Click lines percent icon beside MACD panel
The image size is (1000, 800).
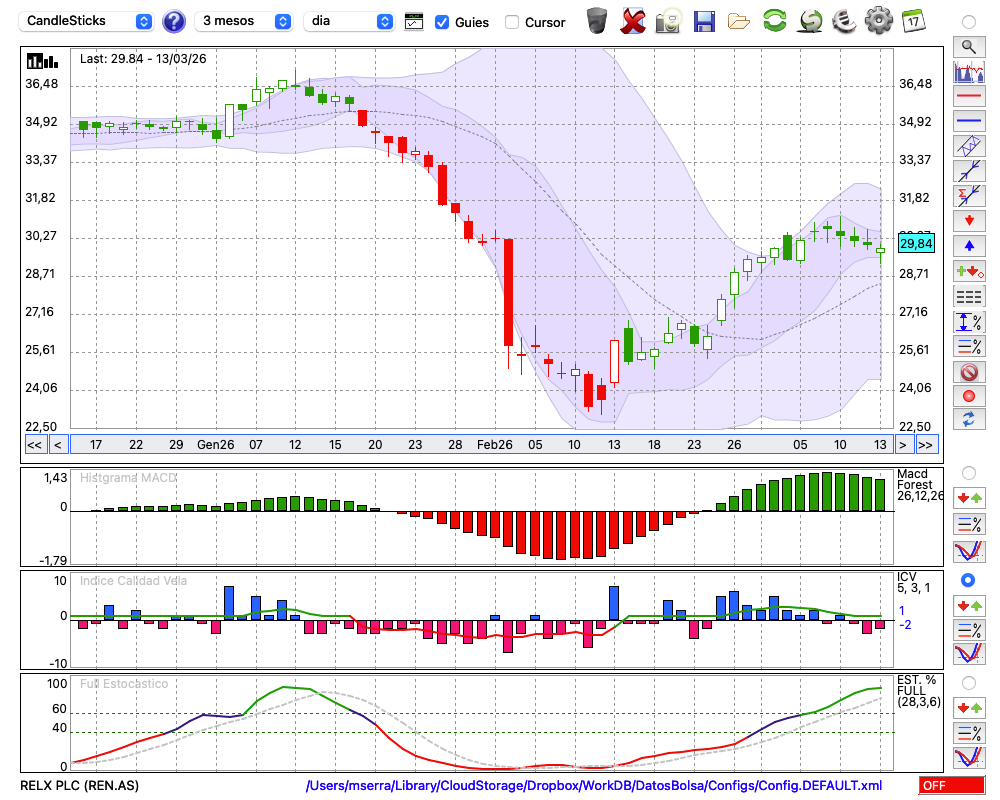pyautogui.click(x=969, y=524)
